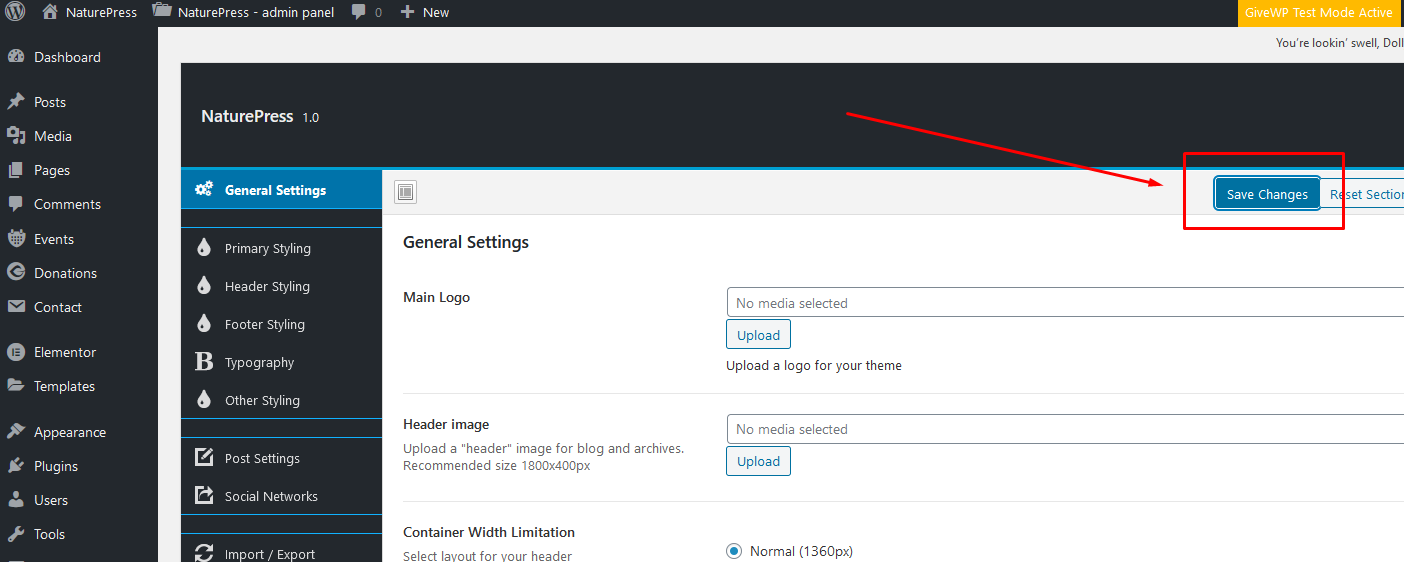Click the WordPress logo icon
1404x562 pixels.
click(x=16, y=12)
